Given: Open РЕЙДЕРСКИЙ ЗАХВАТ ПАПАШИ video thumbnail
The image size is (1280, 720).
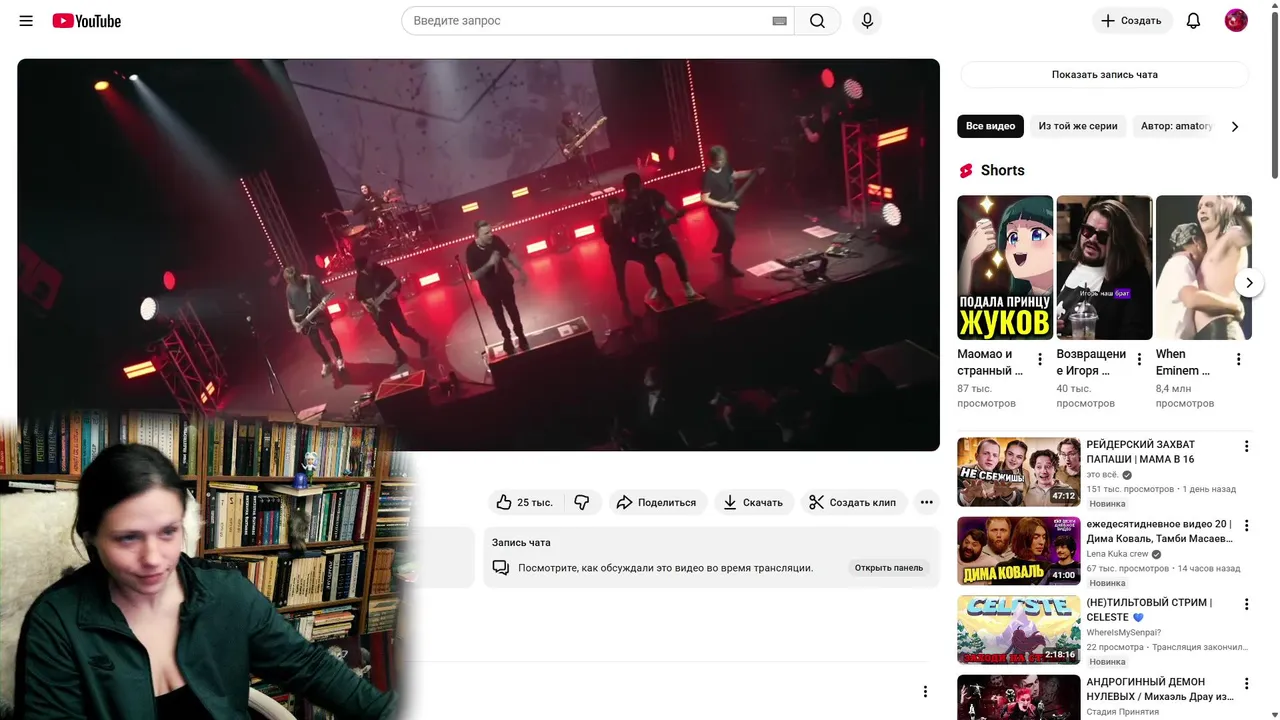Looking at the screenshot, I should pos(1019,472).
